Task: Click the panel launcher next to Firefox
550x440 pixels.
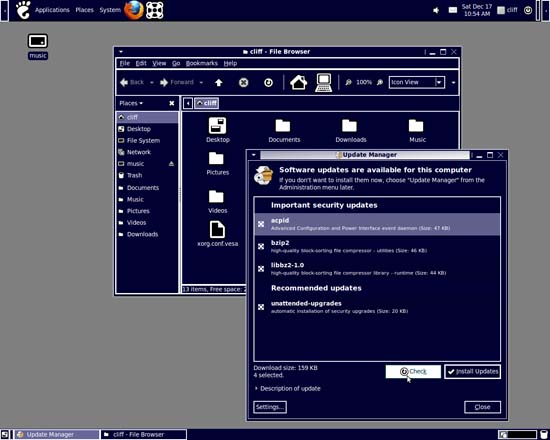Action: 155,11
